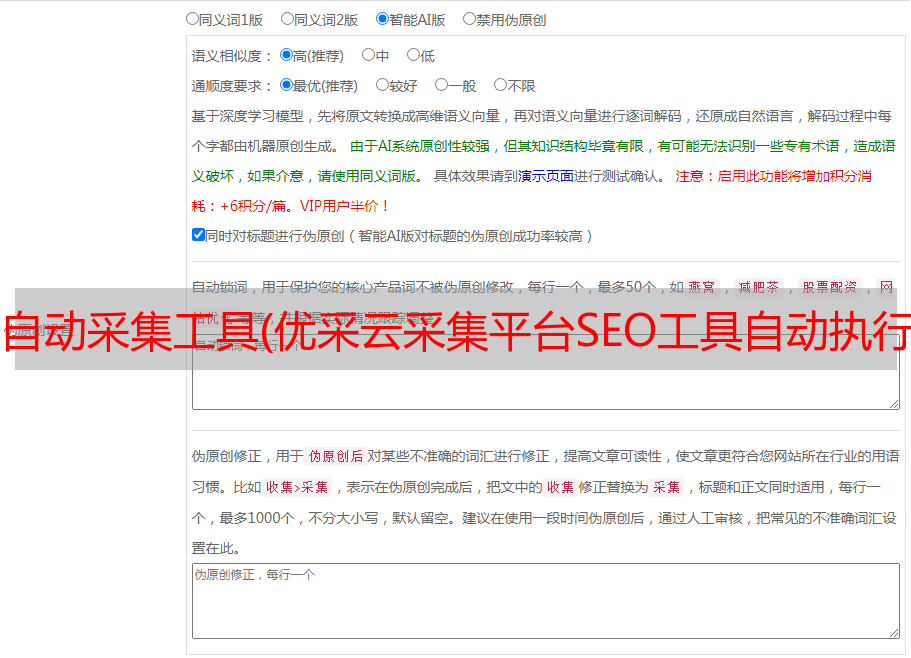The image size is (911, 658).
Task: Set 语义相似度 to 中
Action: pos(368,55)
